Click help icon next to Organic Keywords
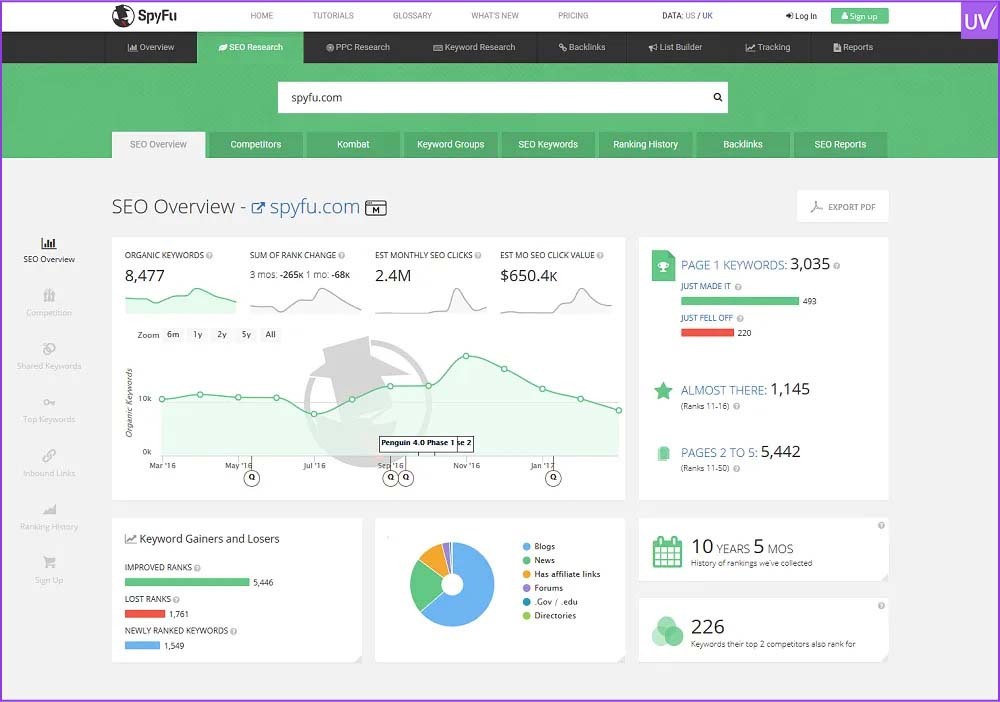This screenshot has width=1000, height=702. (210, 256)
